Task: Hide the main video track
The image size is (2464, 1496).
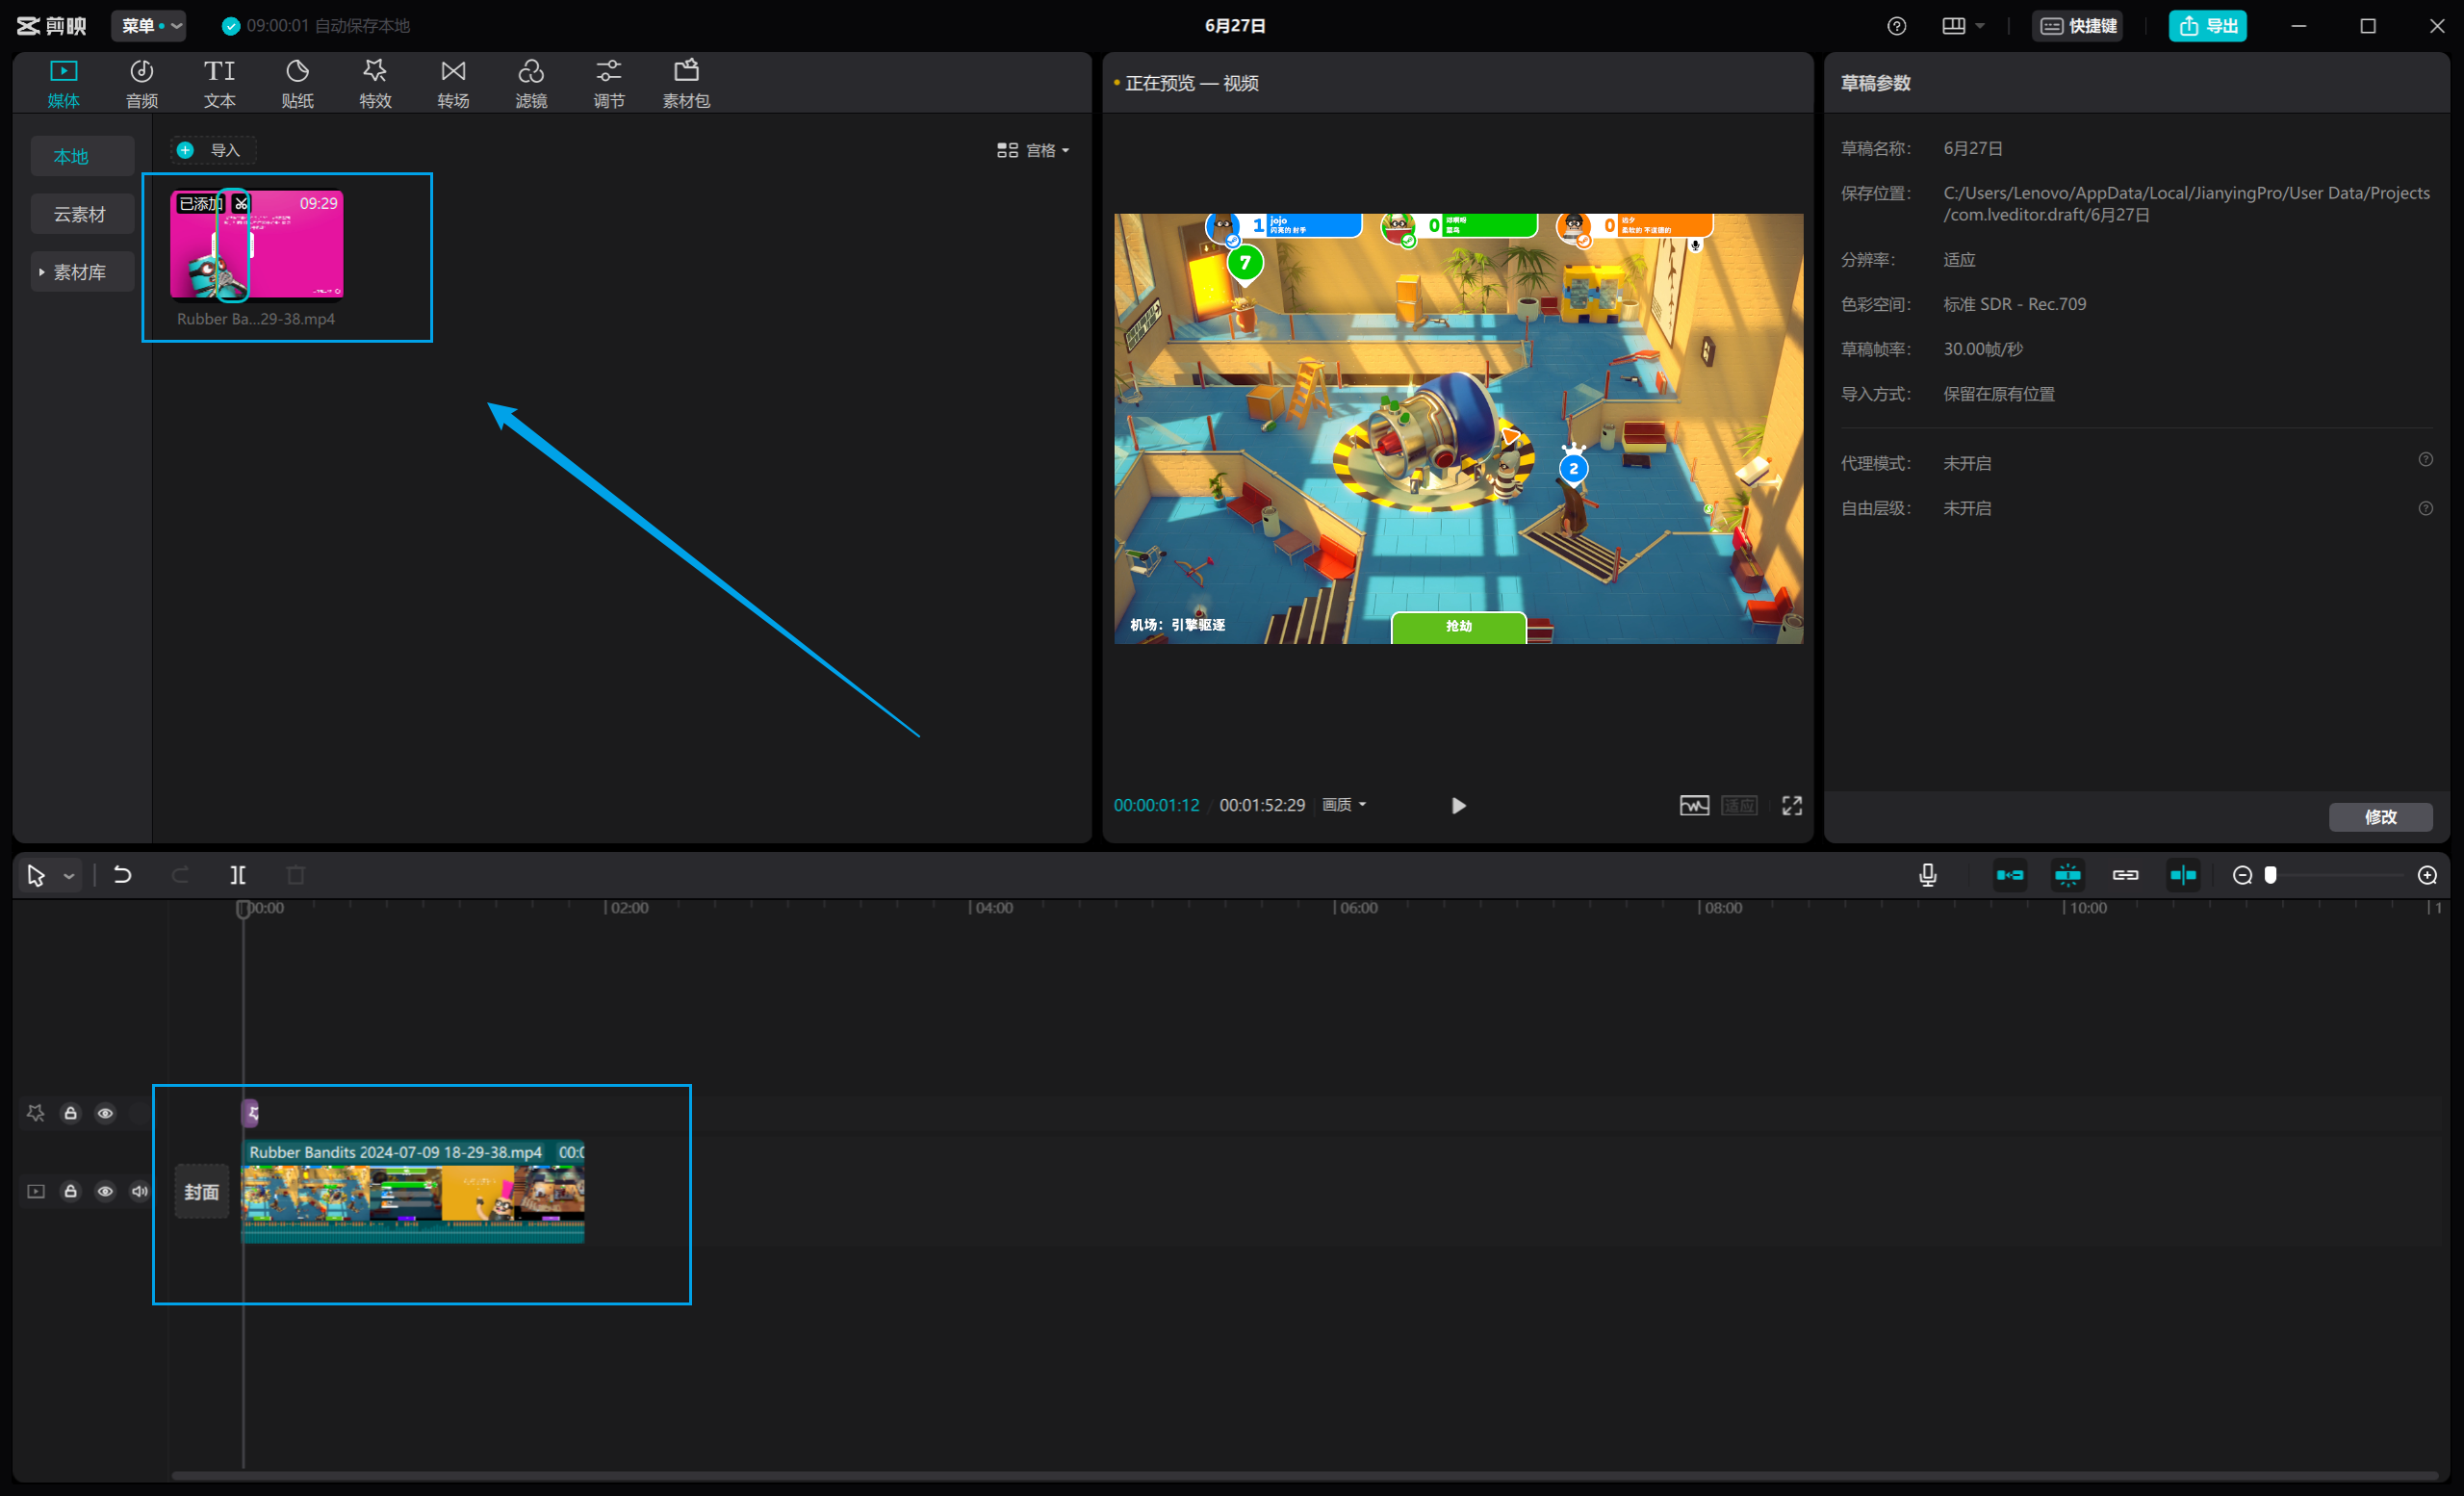Action: pyautogui.click(x=105, y=1191)
